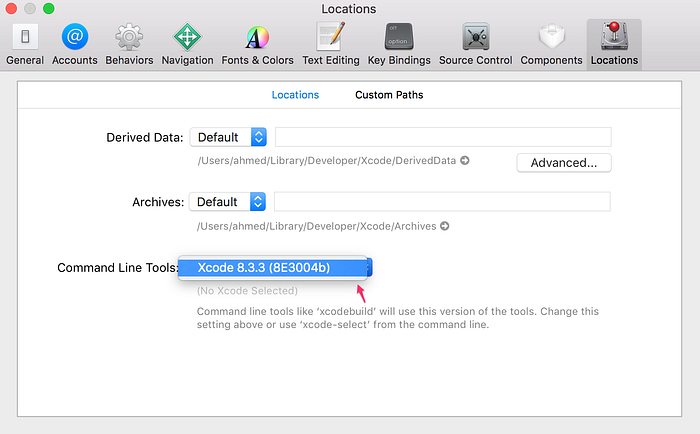Viewport: 700px width, 434px height.
Task: Close the Locations window
Action: click(11, 8)
